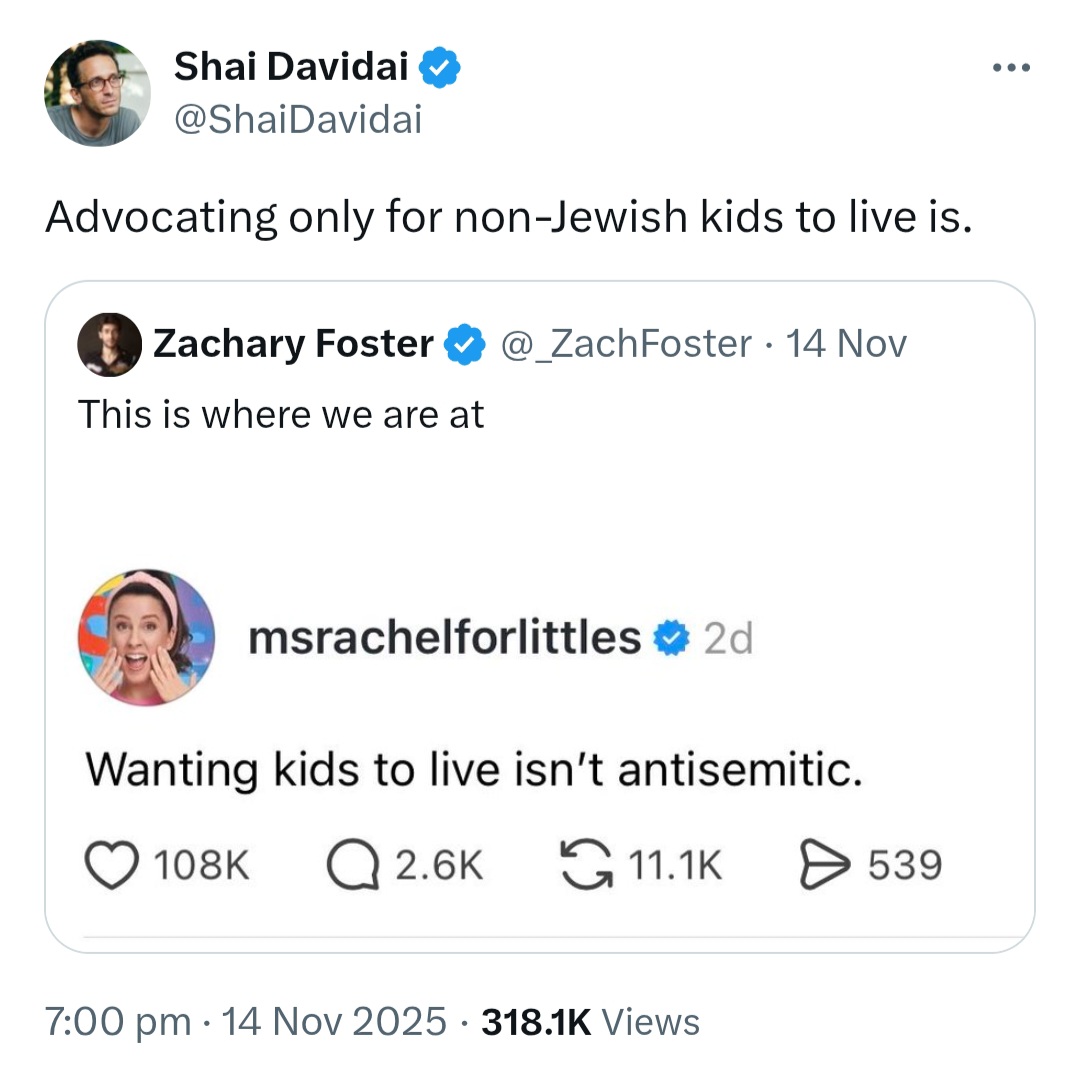Open the @ShaiDavidai handle

(298, 119)
